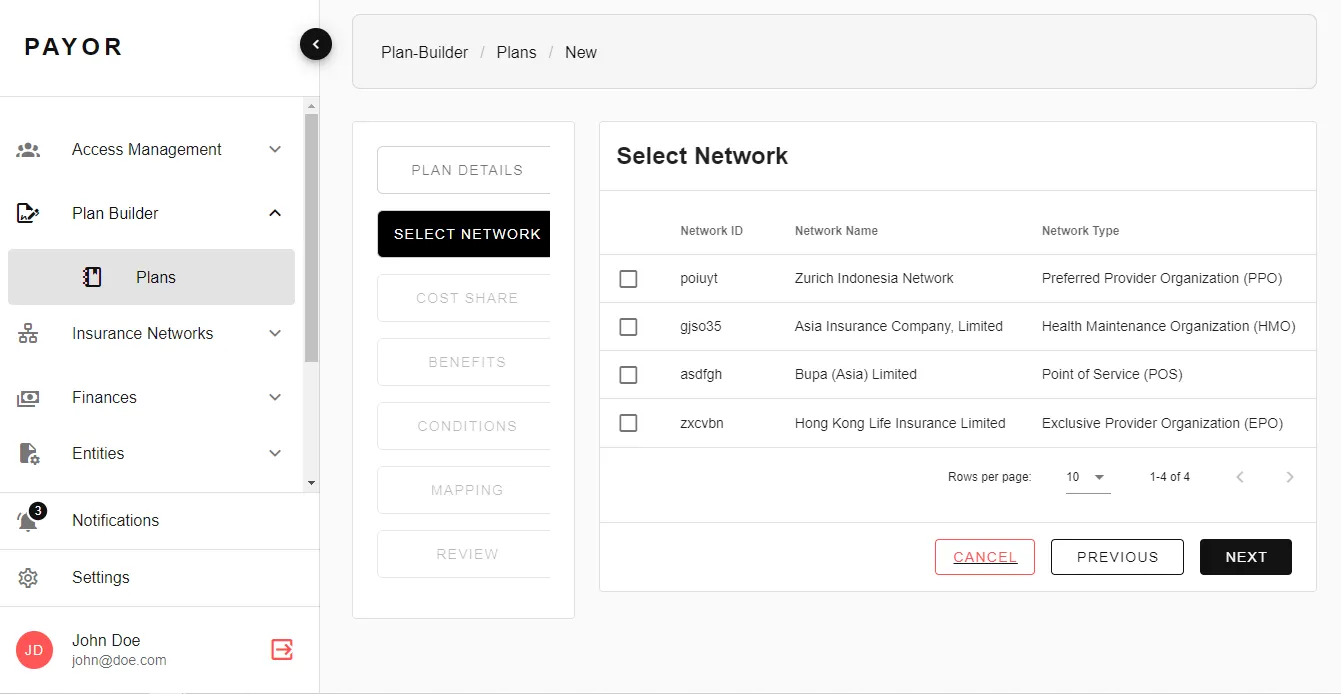
Task: Open the Plans sidebar item
Action: click(151, 277)
